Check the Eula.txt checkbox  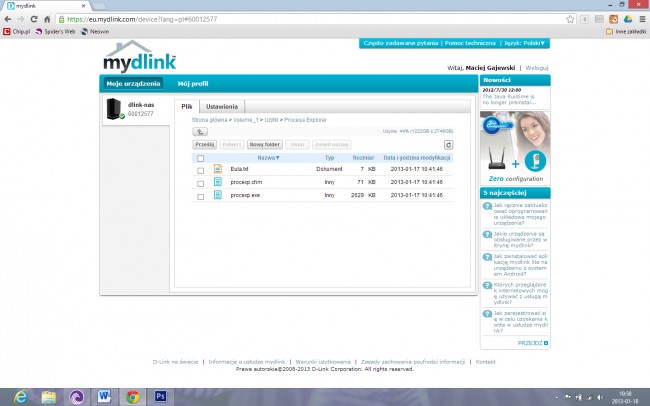201,170
